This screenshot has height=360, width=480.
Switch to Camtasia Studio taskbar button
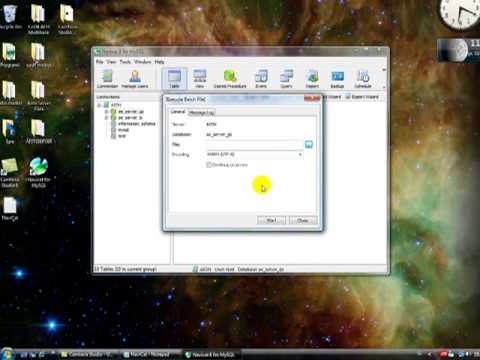(x=88, y=354)
